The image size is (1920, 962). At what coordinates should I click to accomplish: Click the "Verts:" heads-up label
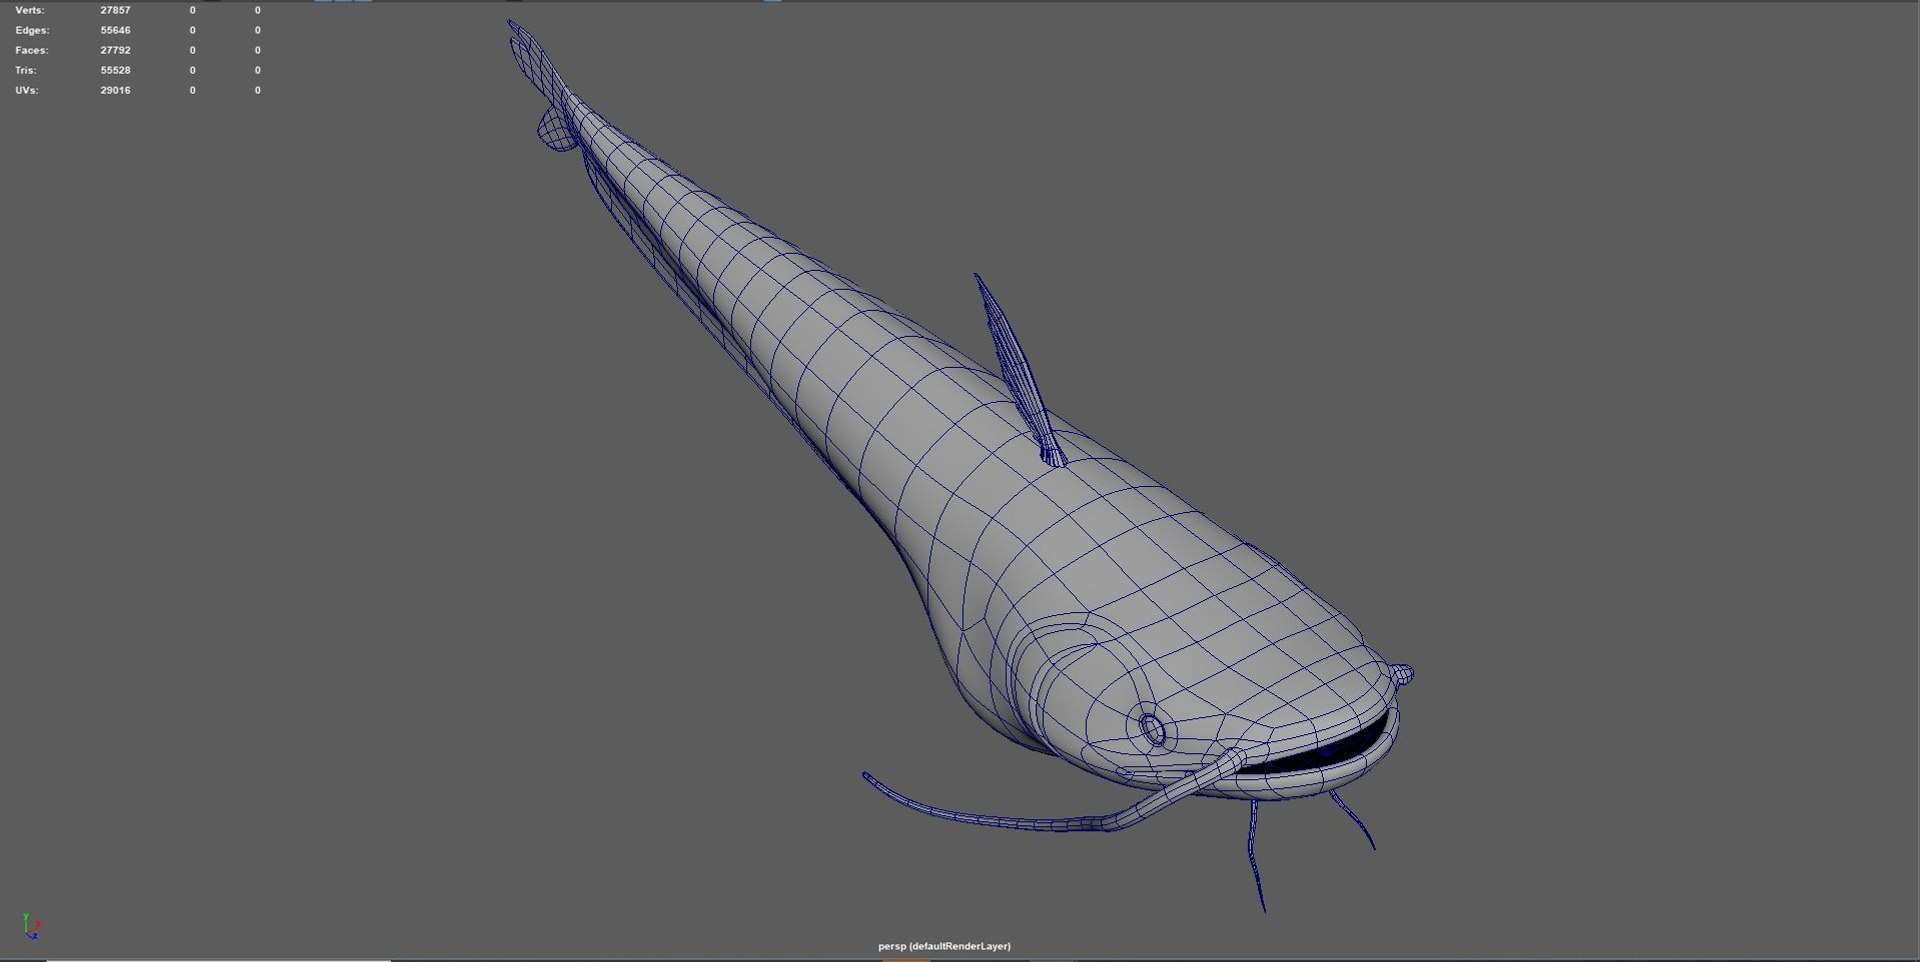point(30,10)
